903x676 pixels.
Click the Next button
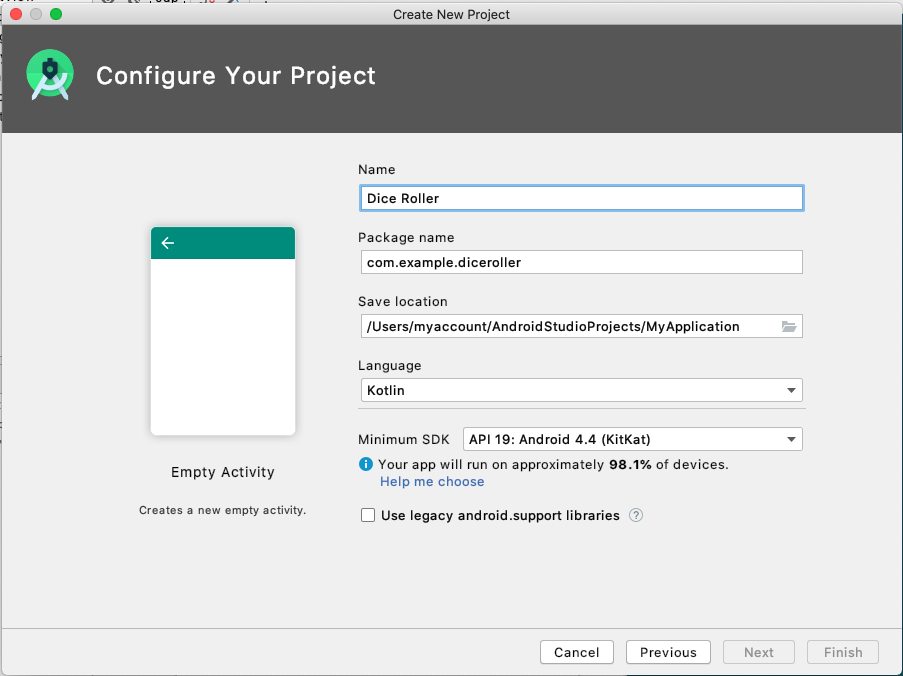[759, 652]
